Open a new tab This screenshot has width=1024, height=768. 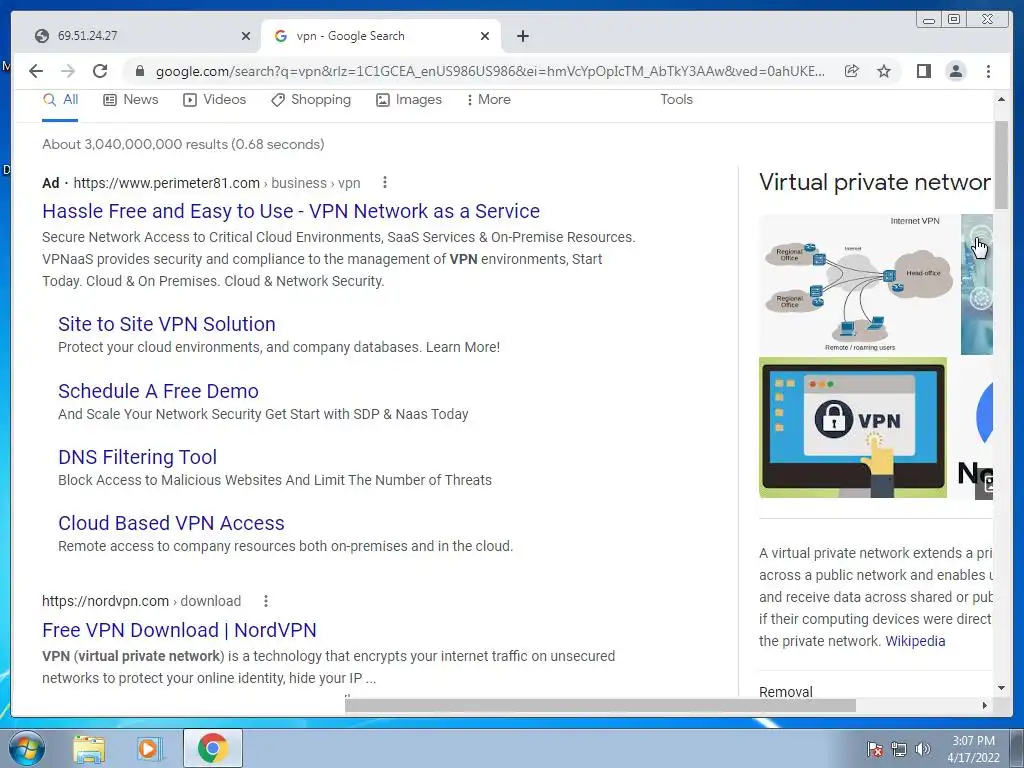click(x=522, y=36)
